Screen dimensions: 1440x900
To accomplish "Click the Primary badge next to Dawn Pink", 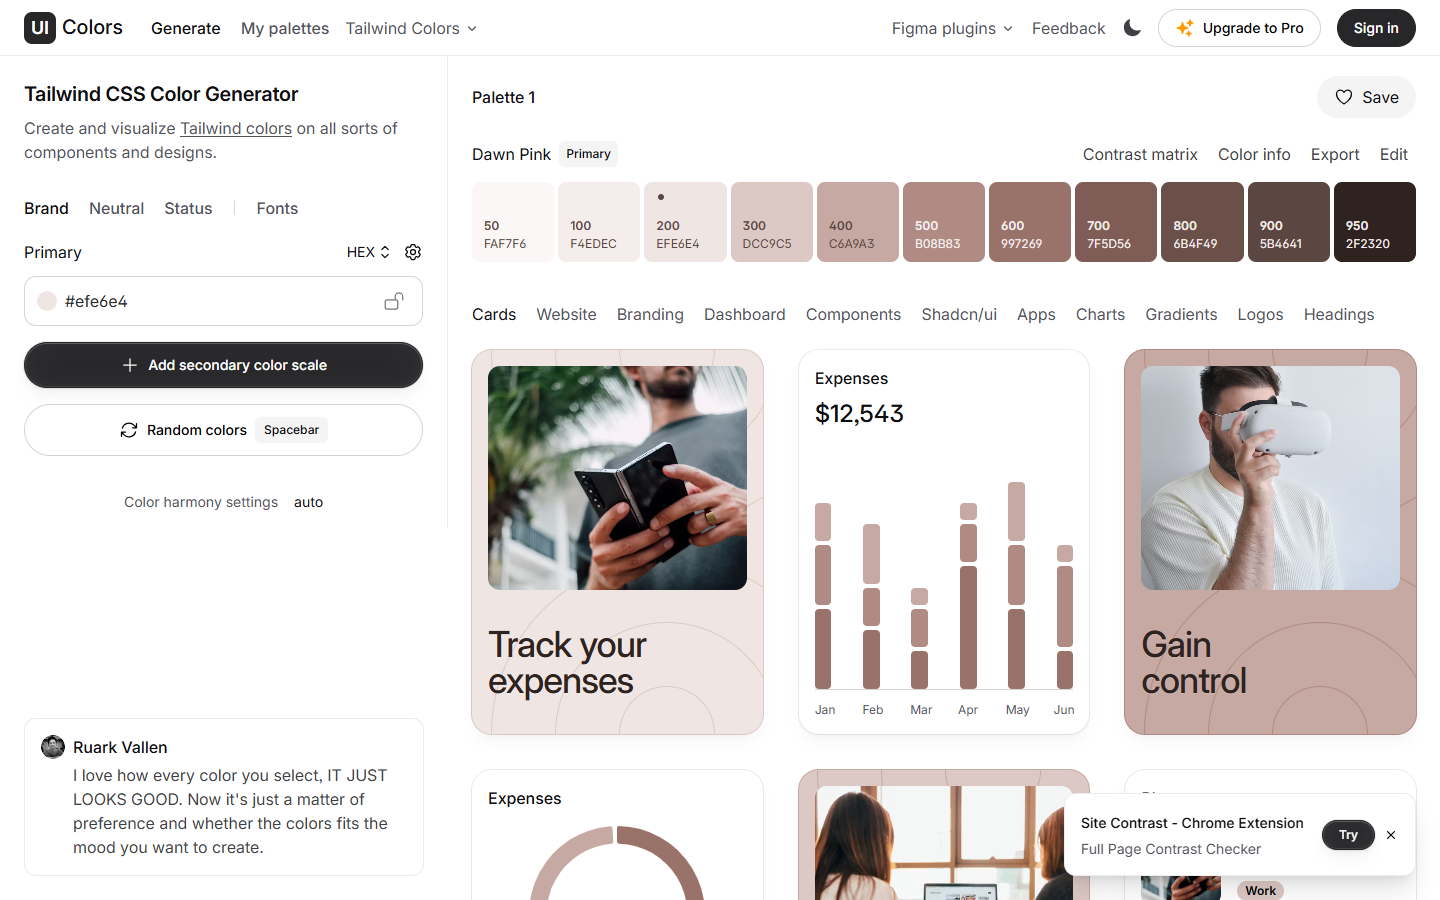I will 588,154.
